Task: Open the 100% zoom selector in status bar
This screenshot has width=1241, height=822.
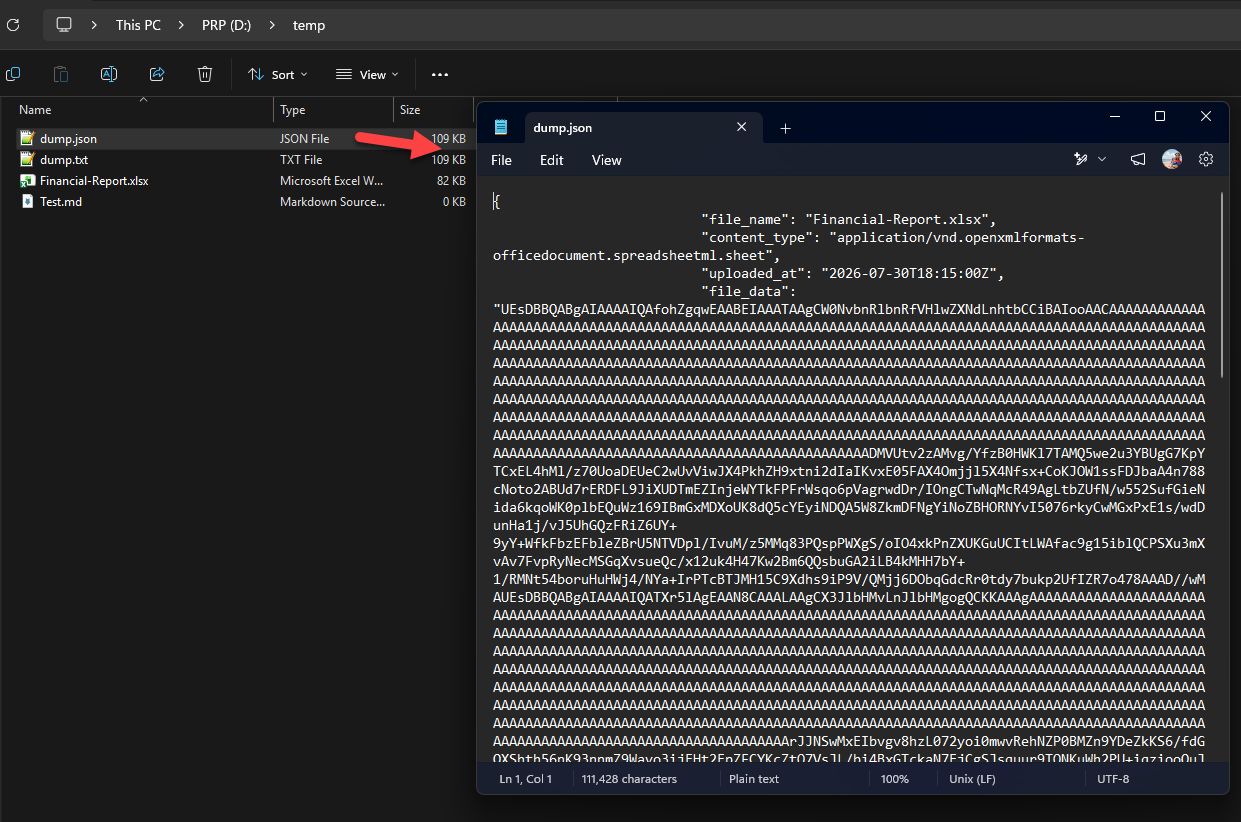Action: [895, 779]
